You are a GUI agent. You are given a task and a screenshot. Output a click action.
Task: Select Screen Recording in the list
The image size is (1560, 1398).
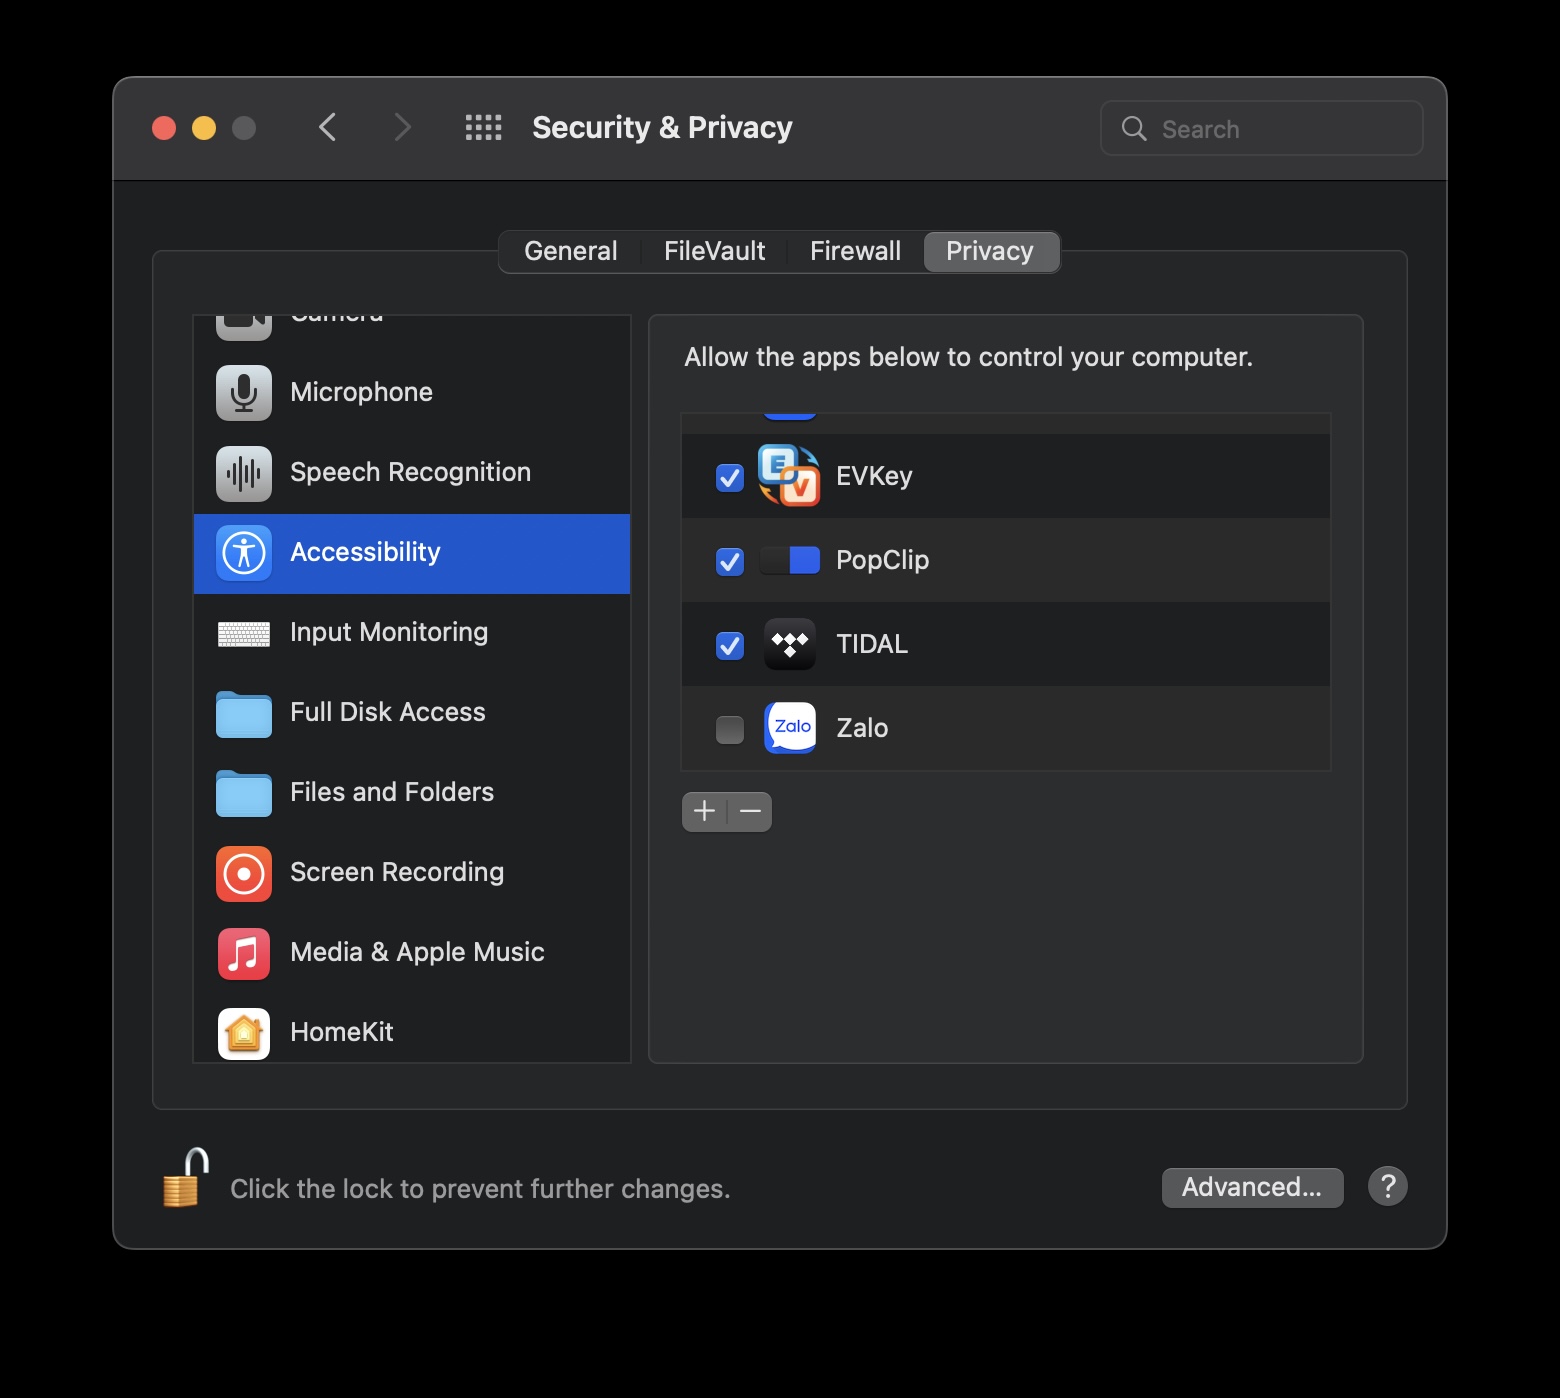[x=412, y=873]
